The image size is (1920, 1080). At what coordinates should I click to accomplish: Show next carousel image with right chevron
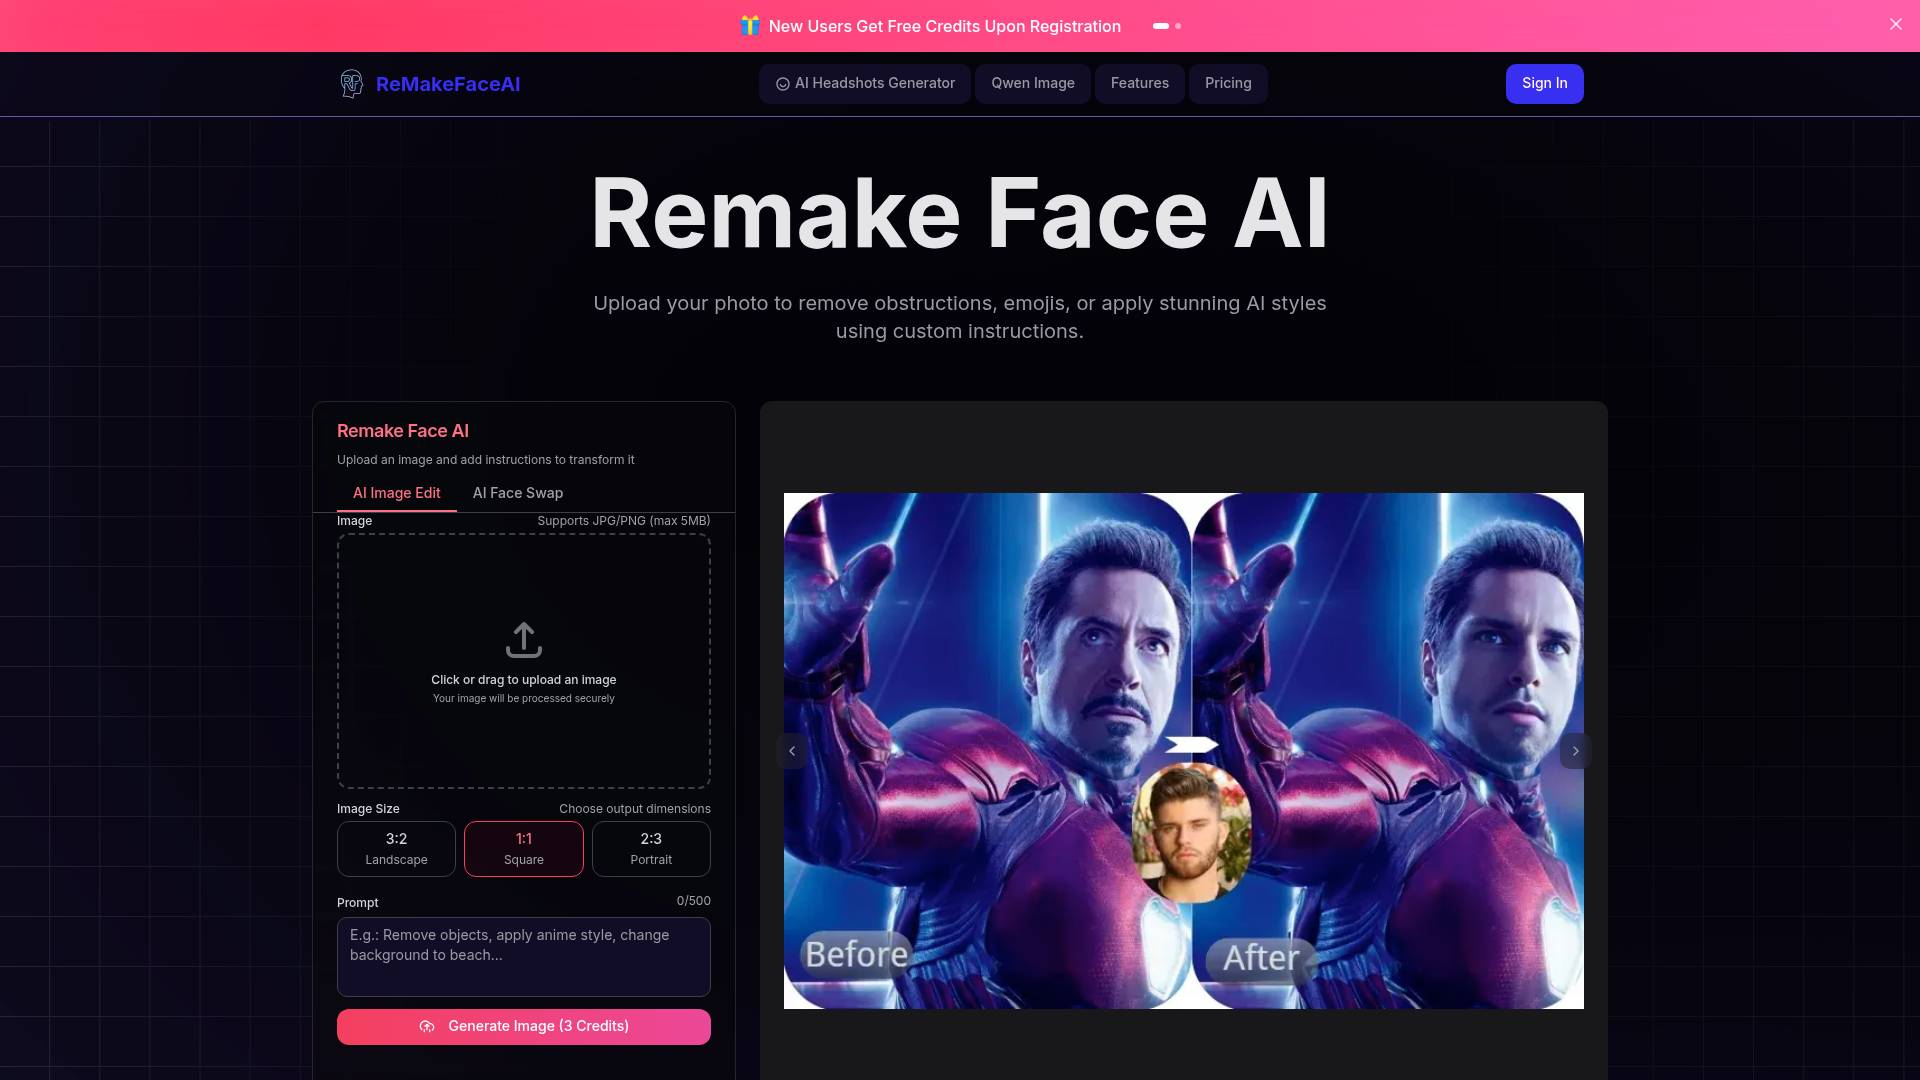click(1575, 751)
